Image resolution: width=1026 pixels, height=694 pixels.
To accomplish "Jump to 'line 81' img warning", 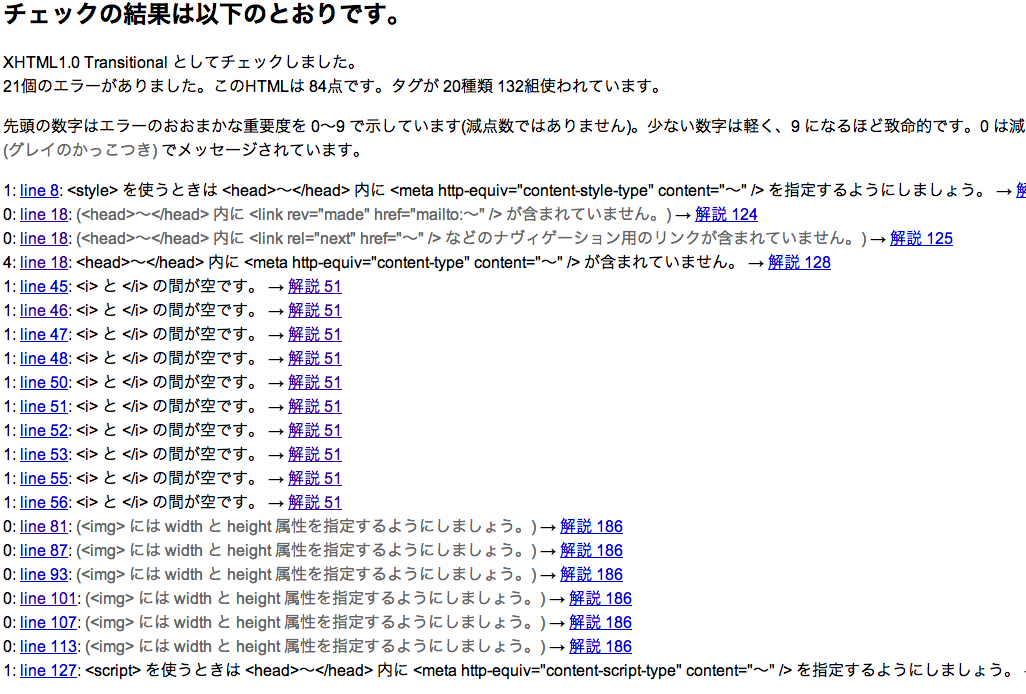I will pyautogui.click(x=44, y=526).
